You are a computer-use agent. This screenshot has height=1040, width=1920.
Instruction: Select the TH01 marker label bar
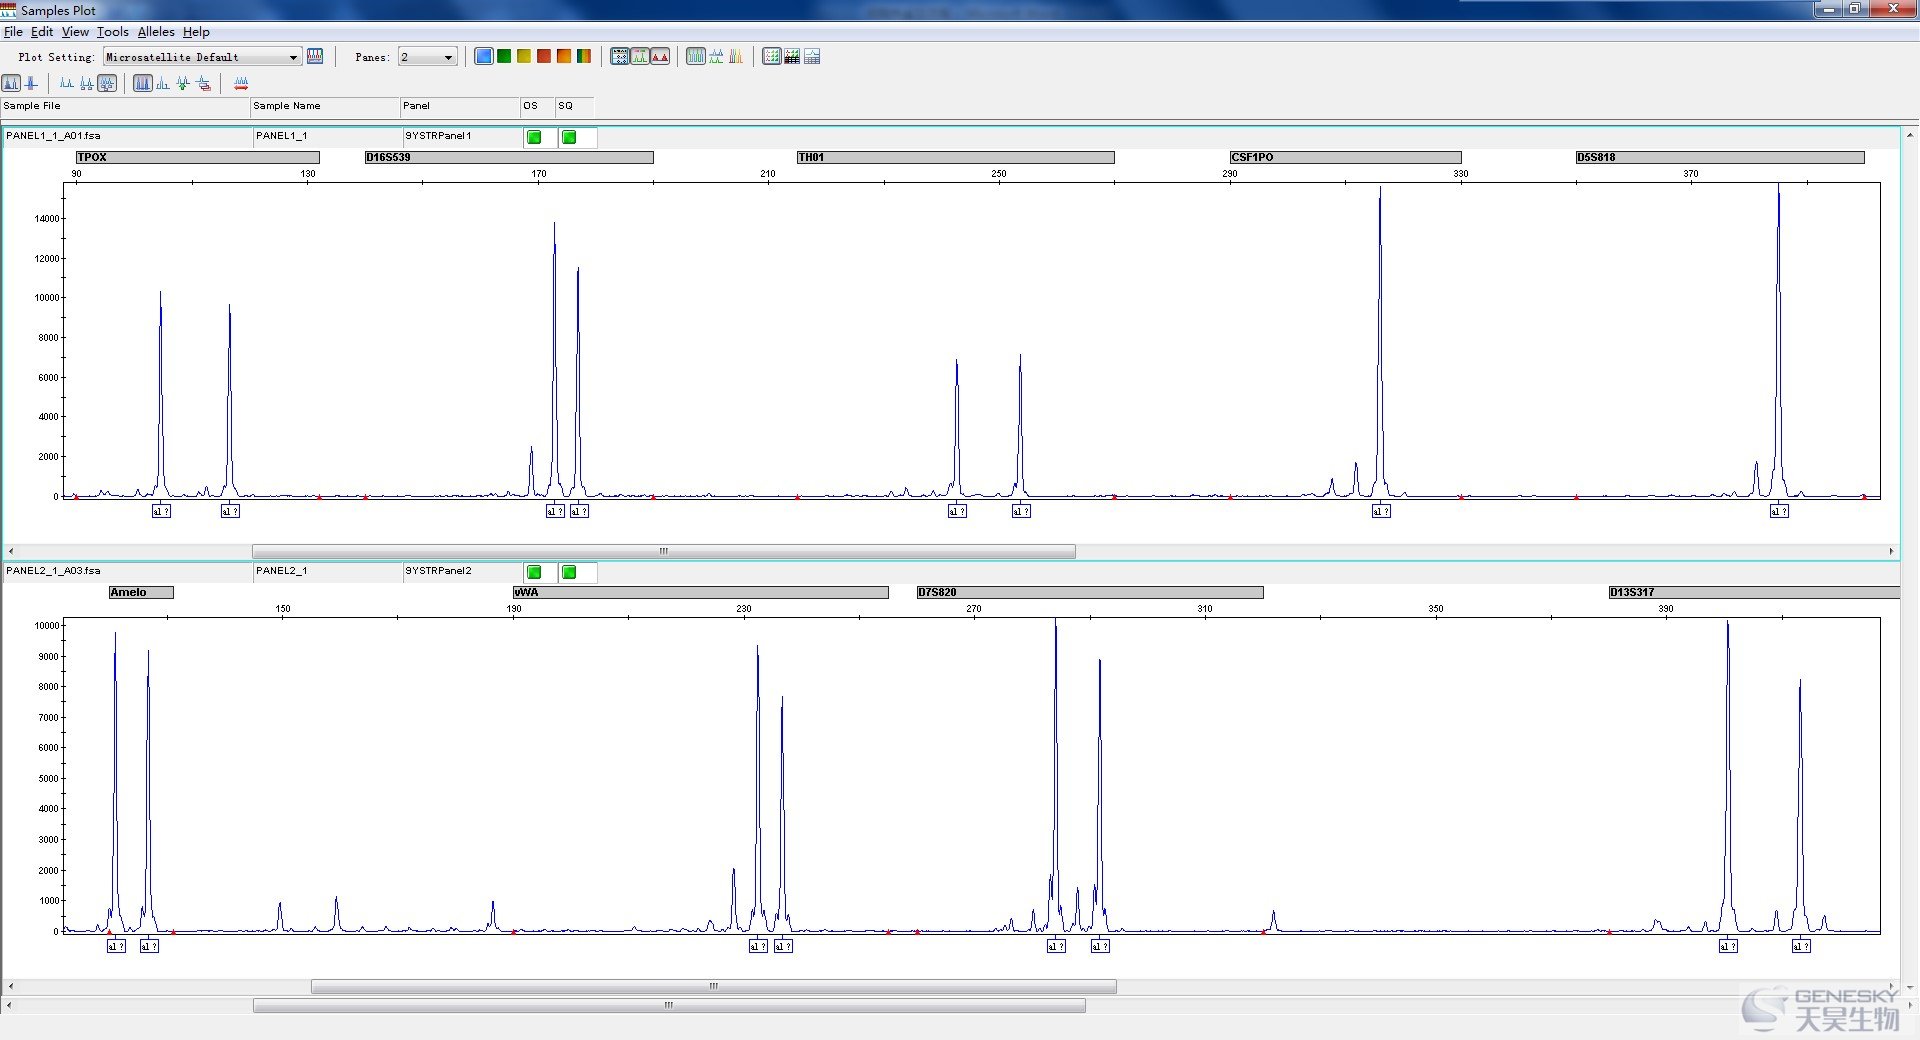click(956, 157)
